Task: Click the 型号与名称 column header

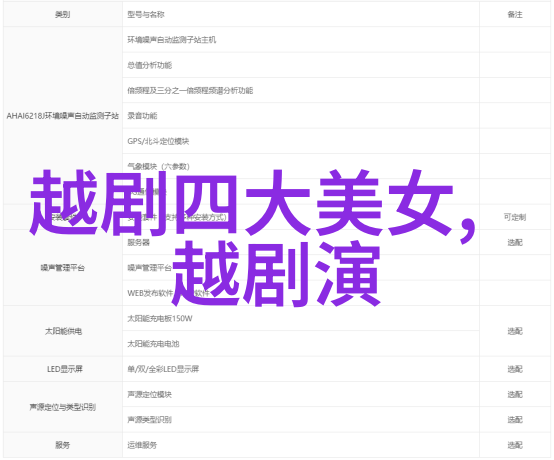Action: [x=301, y=14]
